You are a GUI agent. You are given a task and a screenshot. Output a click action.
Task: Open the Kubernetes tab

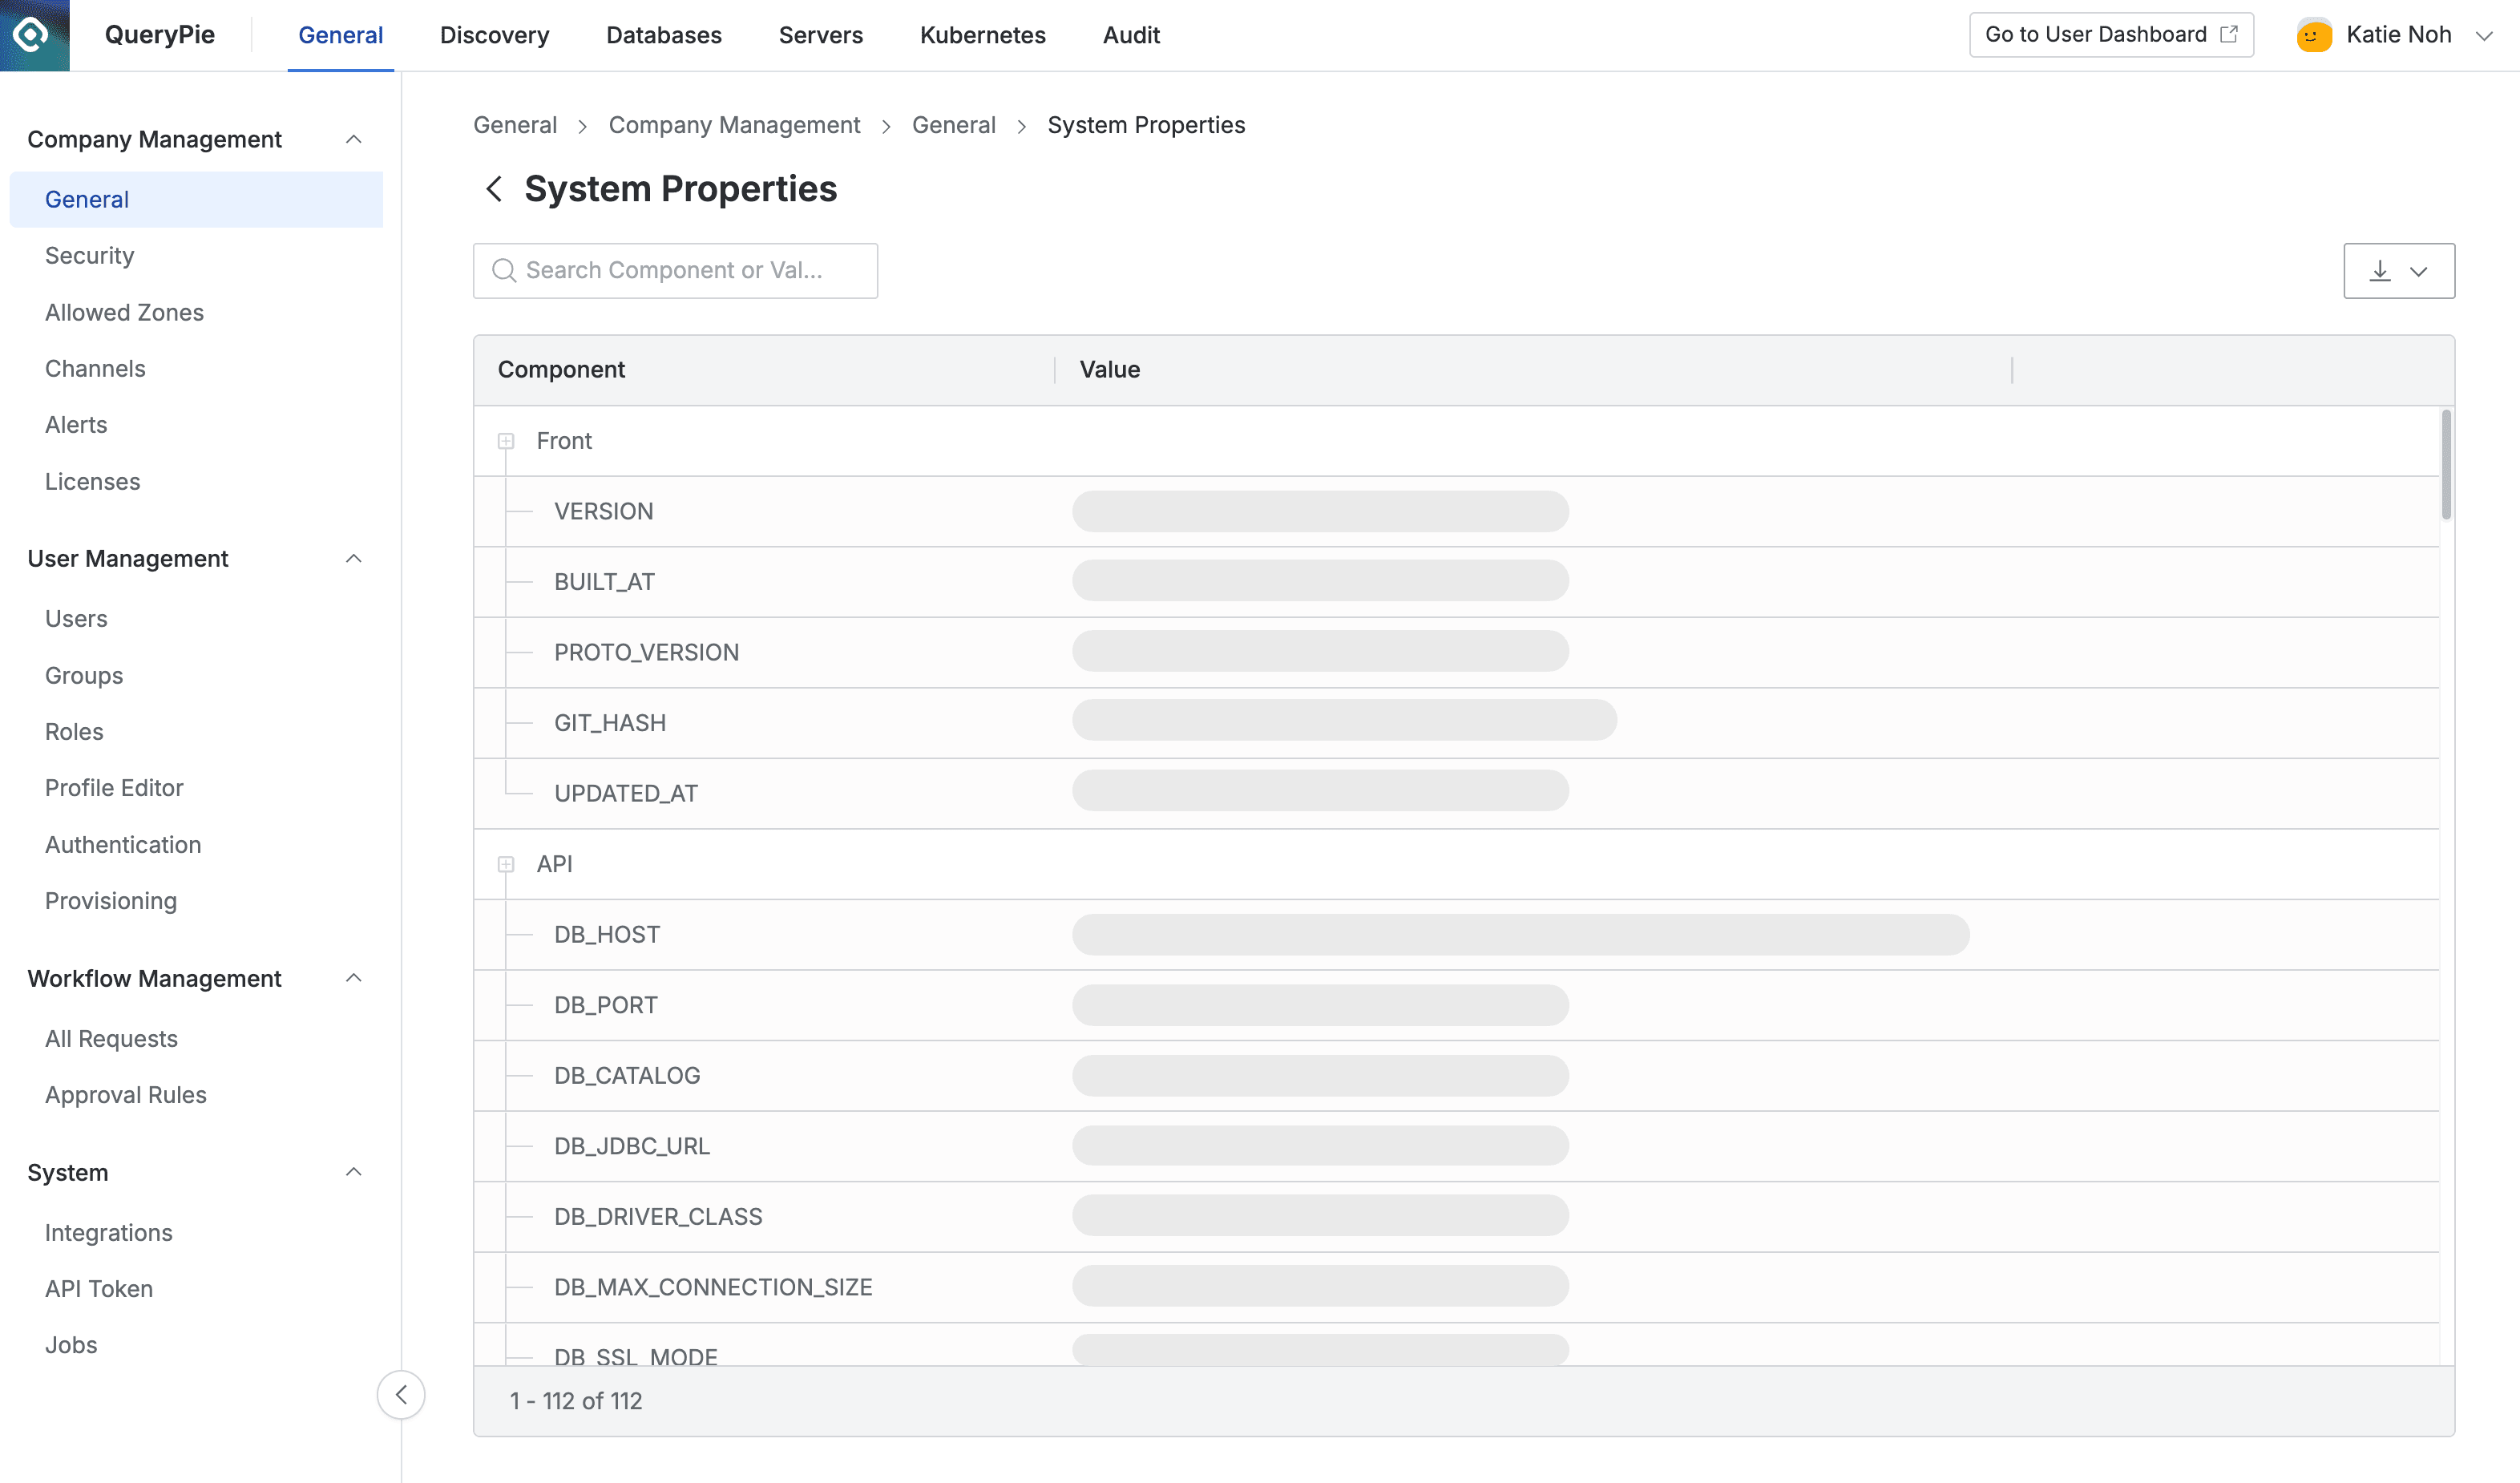(982, 35)
